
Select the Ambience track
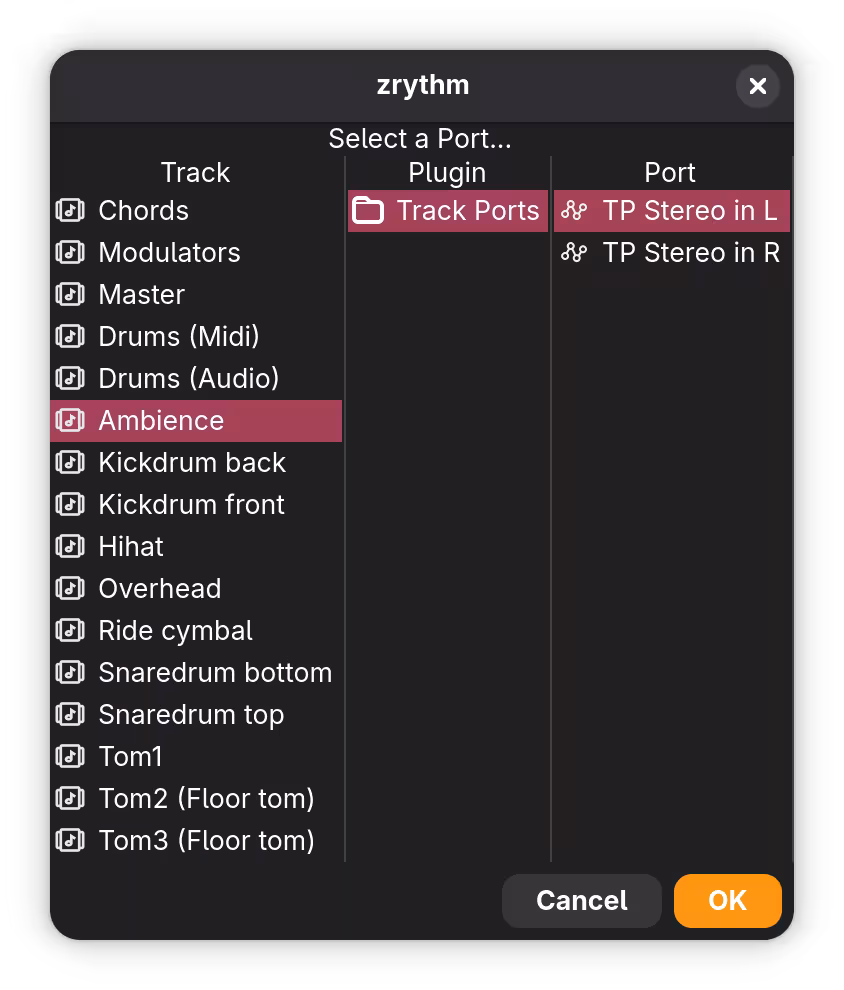(160, 420)
